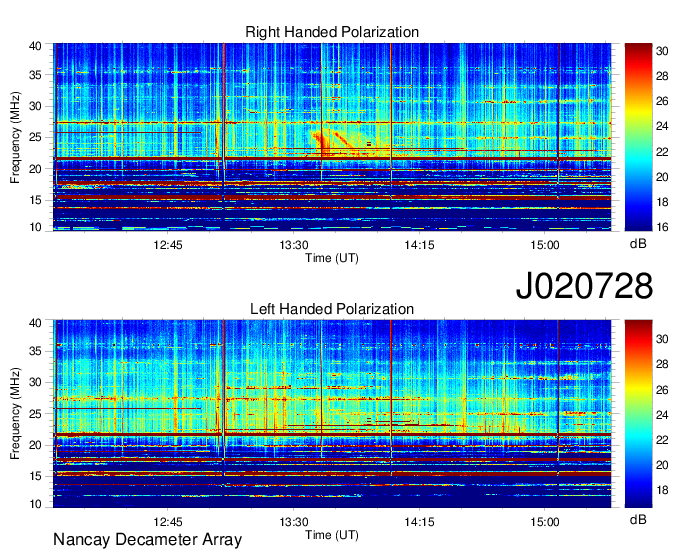The height and width of the screenshot is (552, 680).
Task: Click the "Left Handed Polarization" plot title
Action: click(x=332, y=309)
